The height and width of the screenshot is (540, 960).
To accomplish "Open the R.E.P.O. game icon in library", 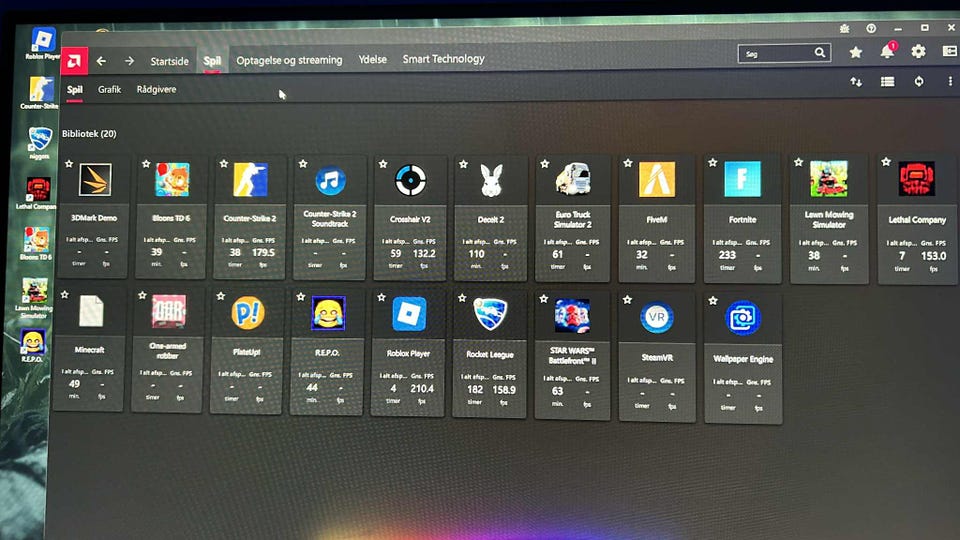I will click(328, 313).
